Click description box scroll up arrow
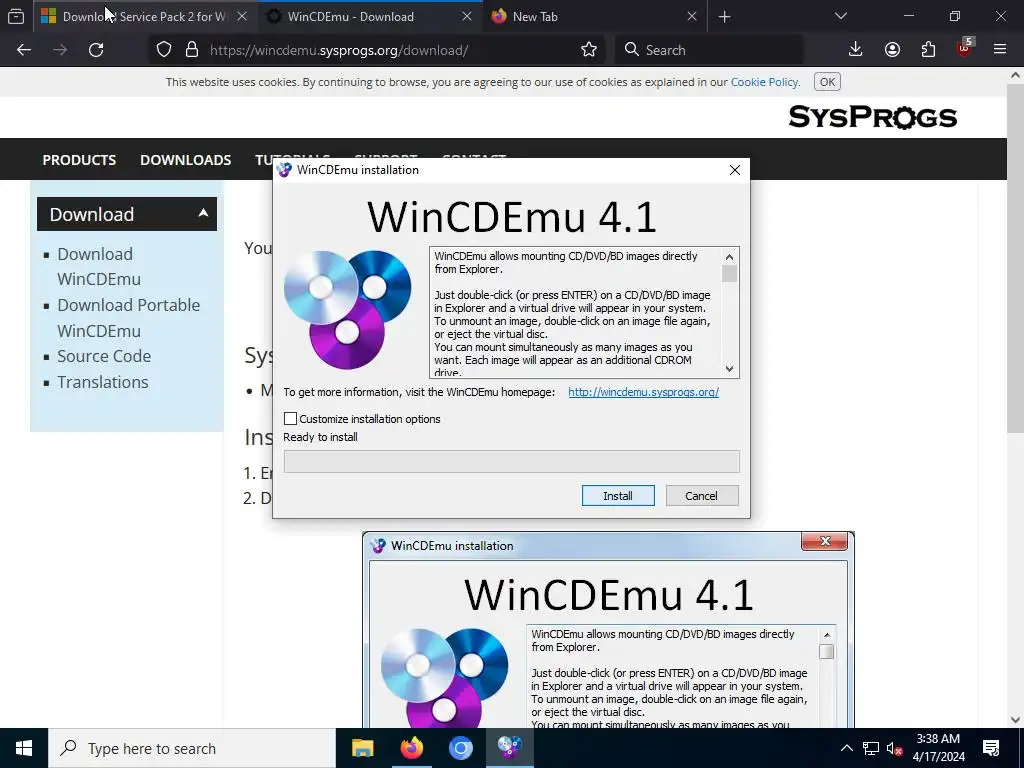1024x768 pixels. pyautogui.click(x=729, y=256)
